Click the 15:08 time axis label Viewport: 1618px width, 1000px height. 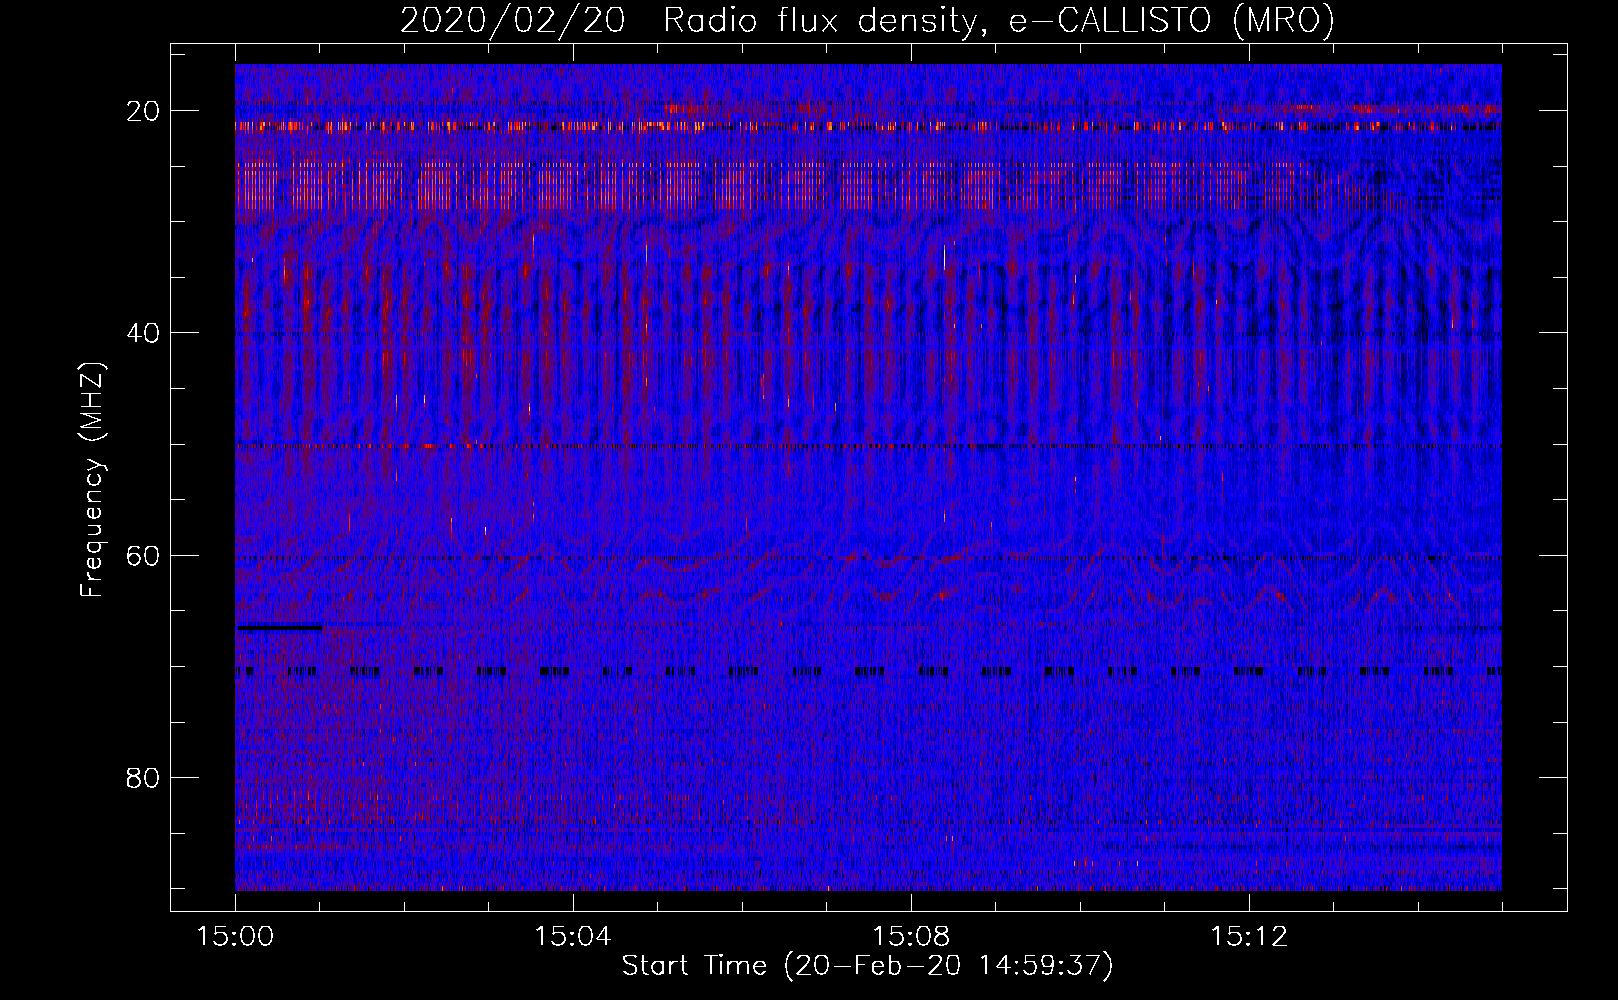pos(911,937)
